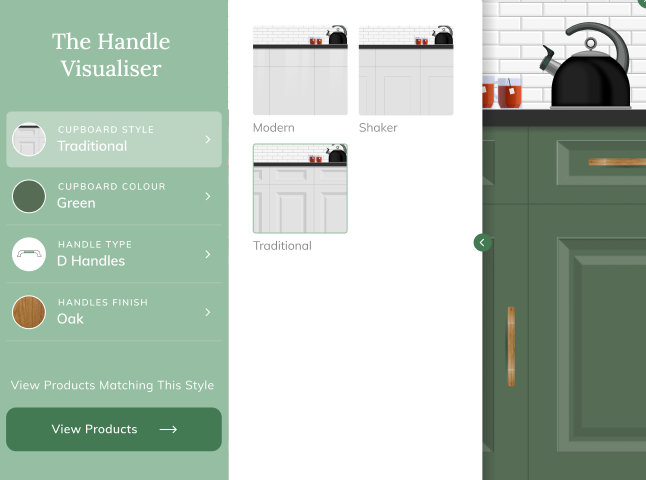Click the black kettle in kitchen preview
646x480 pixels.
coord(585,66)
